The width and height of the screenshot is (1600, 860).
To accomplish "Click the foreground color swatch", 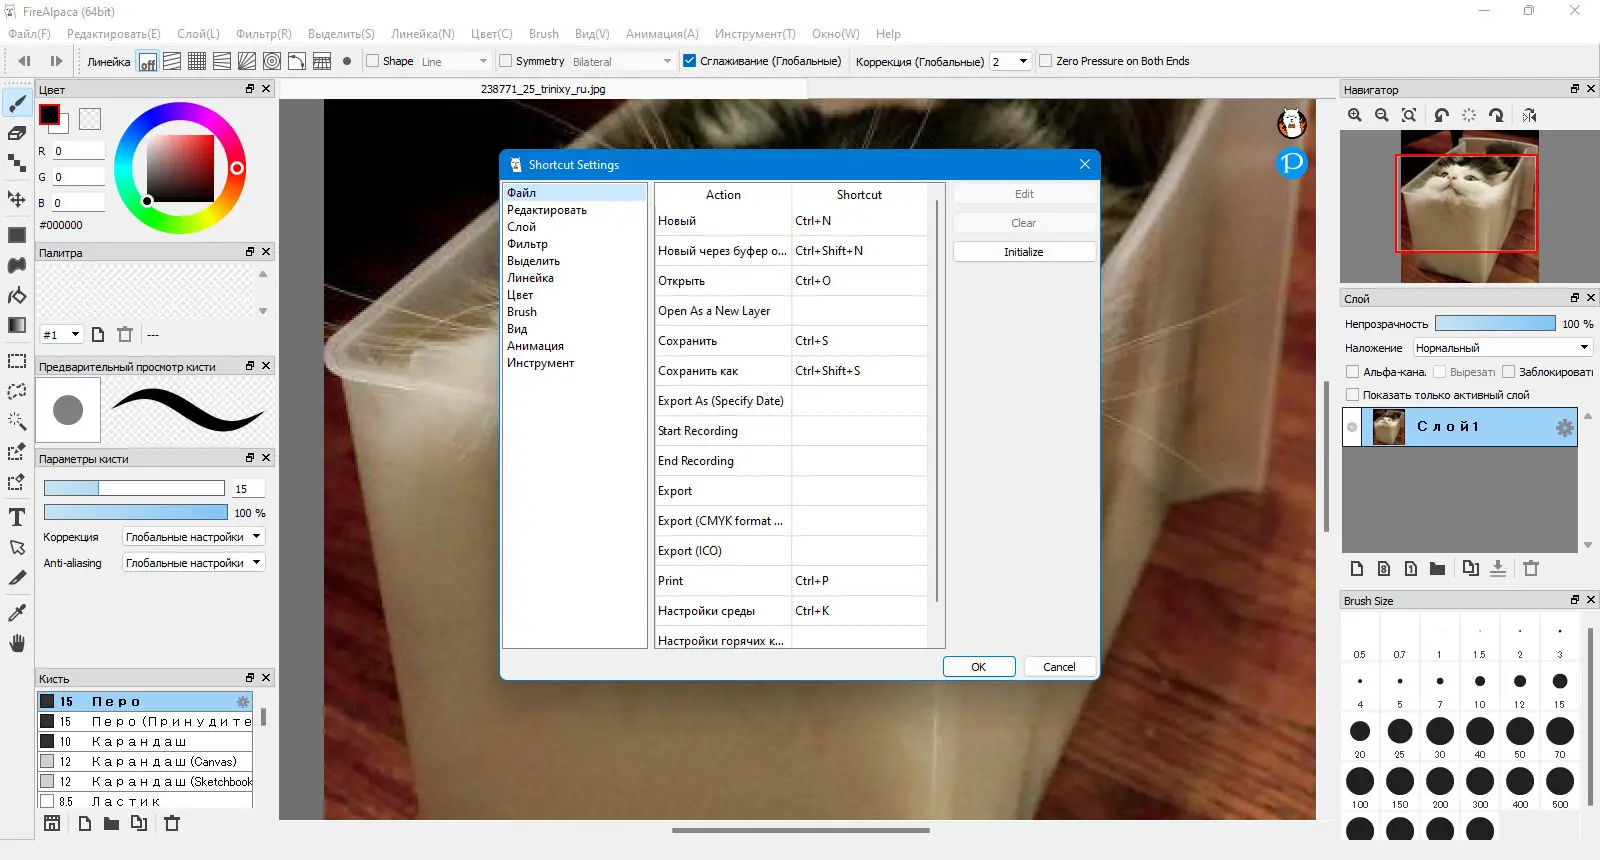I will point(49,114).
